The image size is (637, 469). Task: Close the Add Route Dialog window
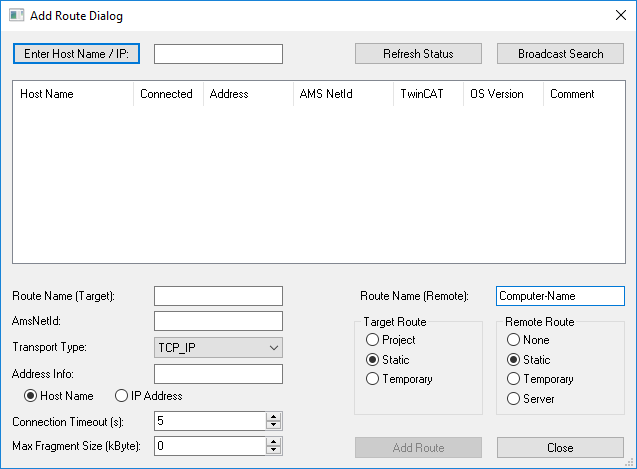tap(620, 15)
